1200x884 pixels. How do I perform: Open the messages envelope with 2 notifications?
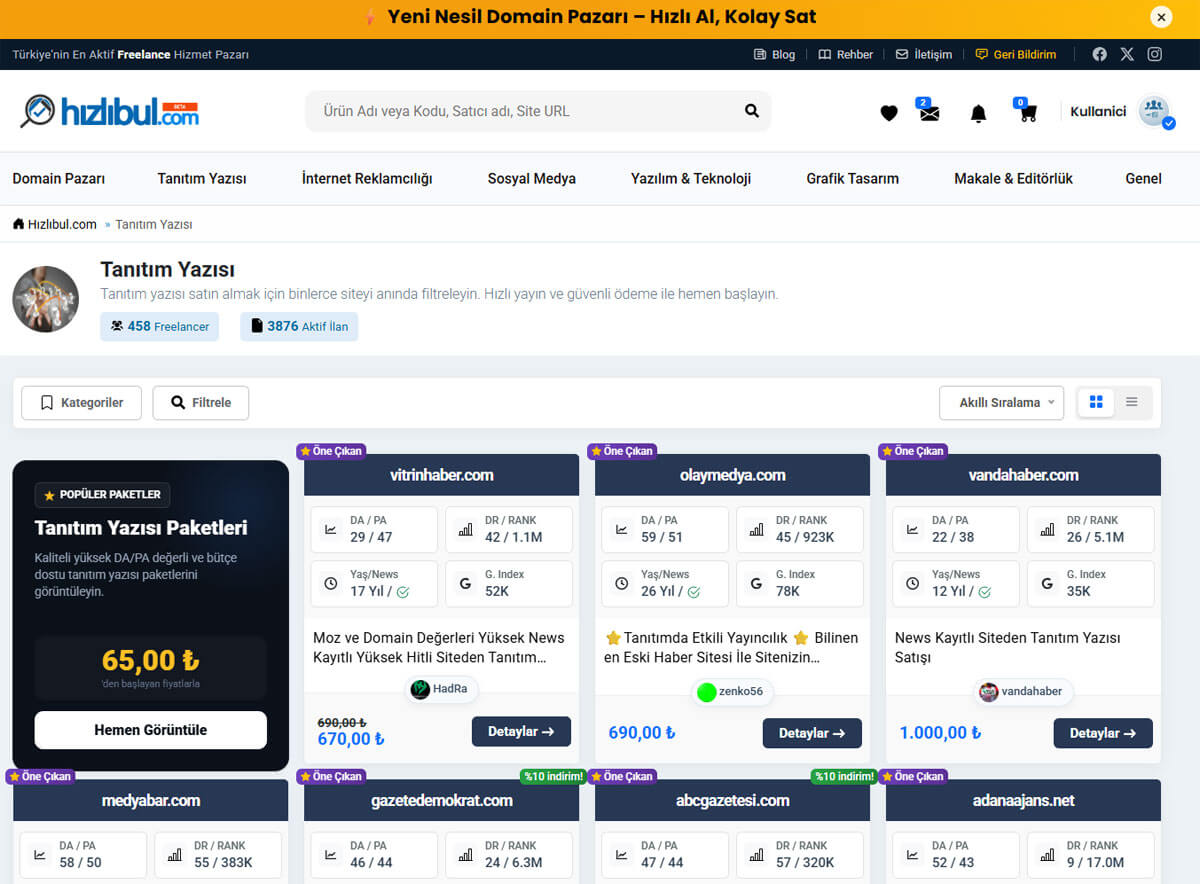928,113
